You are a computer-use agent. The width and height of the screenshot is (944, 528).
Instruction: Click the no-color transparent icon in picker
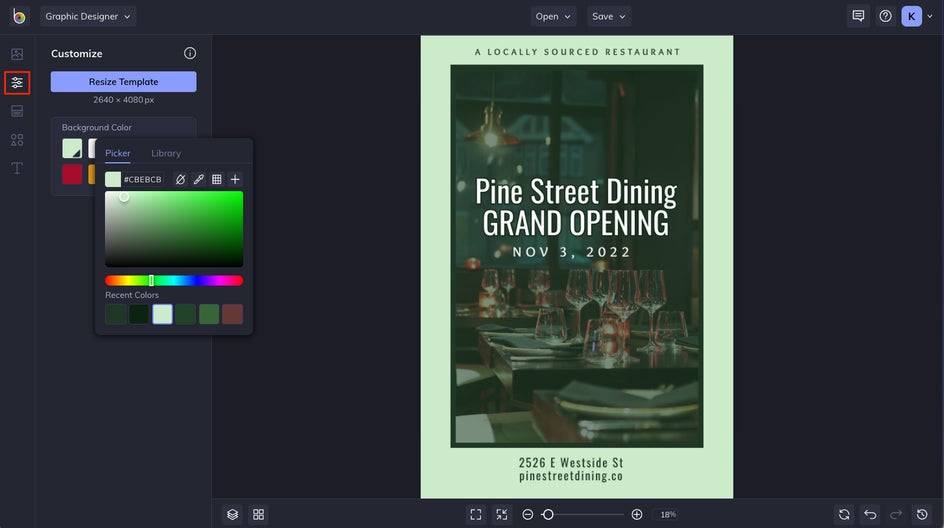point(180,179)
